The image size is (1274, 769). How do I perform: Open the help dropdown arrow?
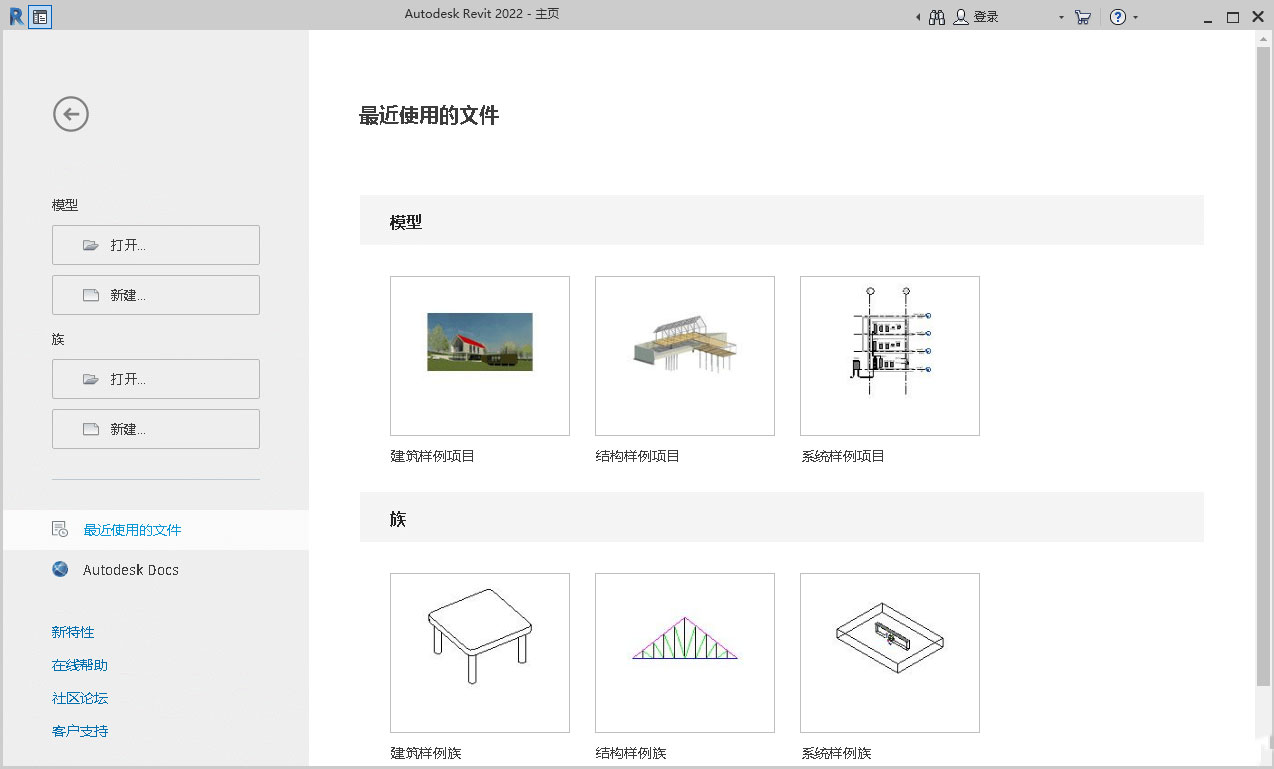point(1134,17)
